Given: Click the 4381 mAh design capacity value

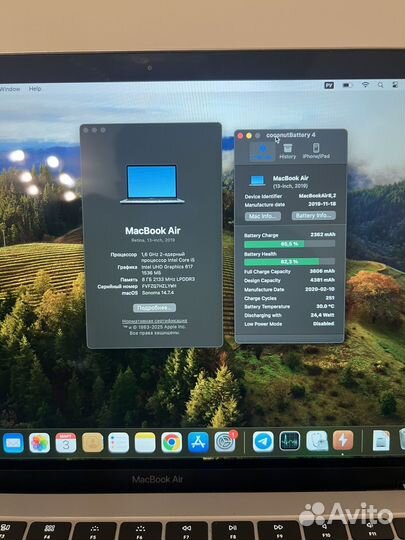Looking at the screenshot, I should pos(322,280).
